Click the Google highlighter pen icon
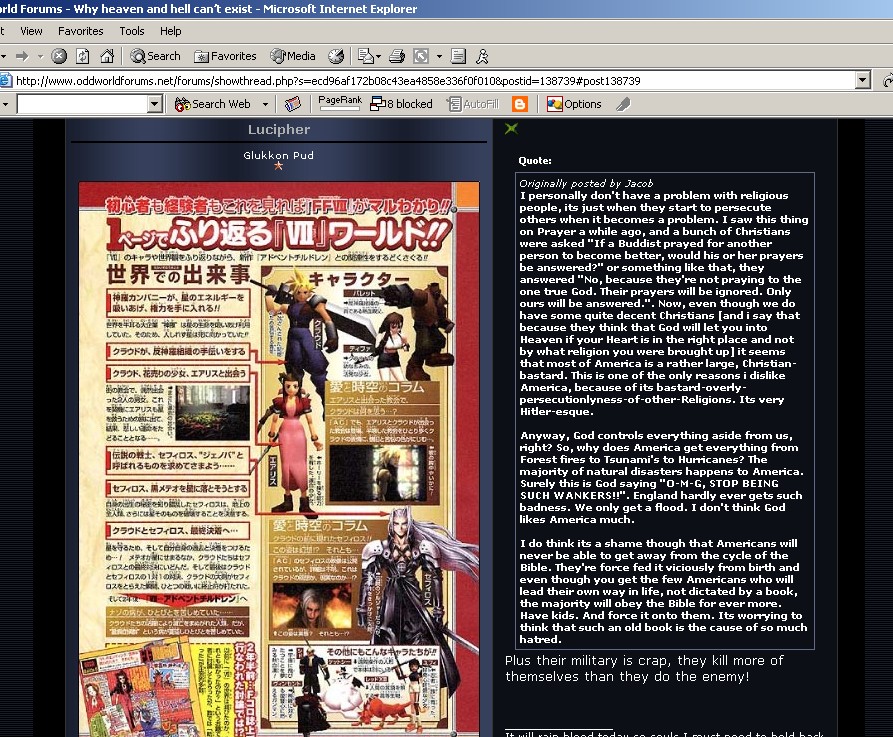893x737 pixels. [623, 104]
